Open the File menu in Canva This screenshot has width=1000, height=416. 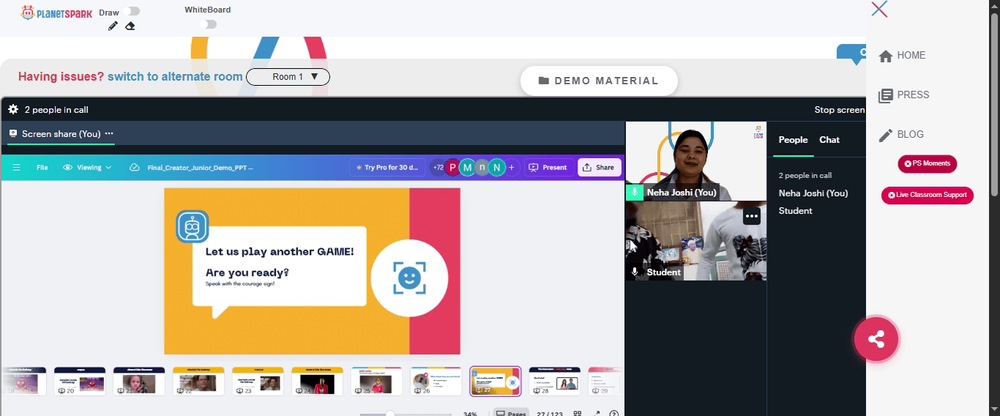tap(42, 168)
